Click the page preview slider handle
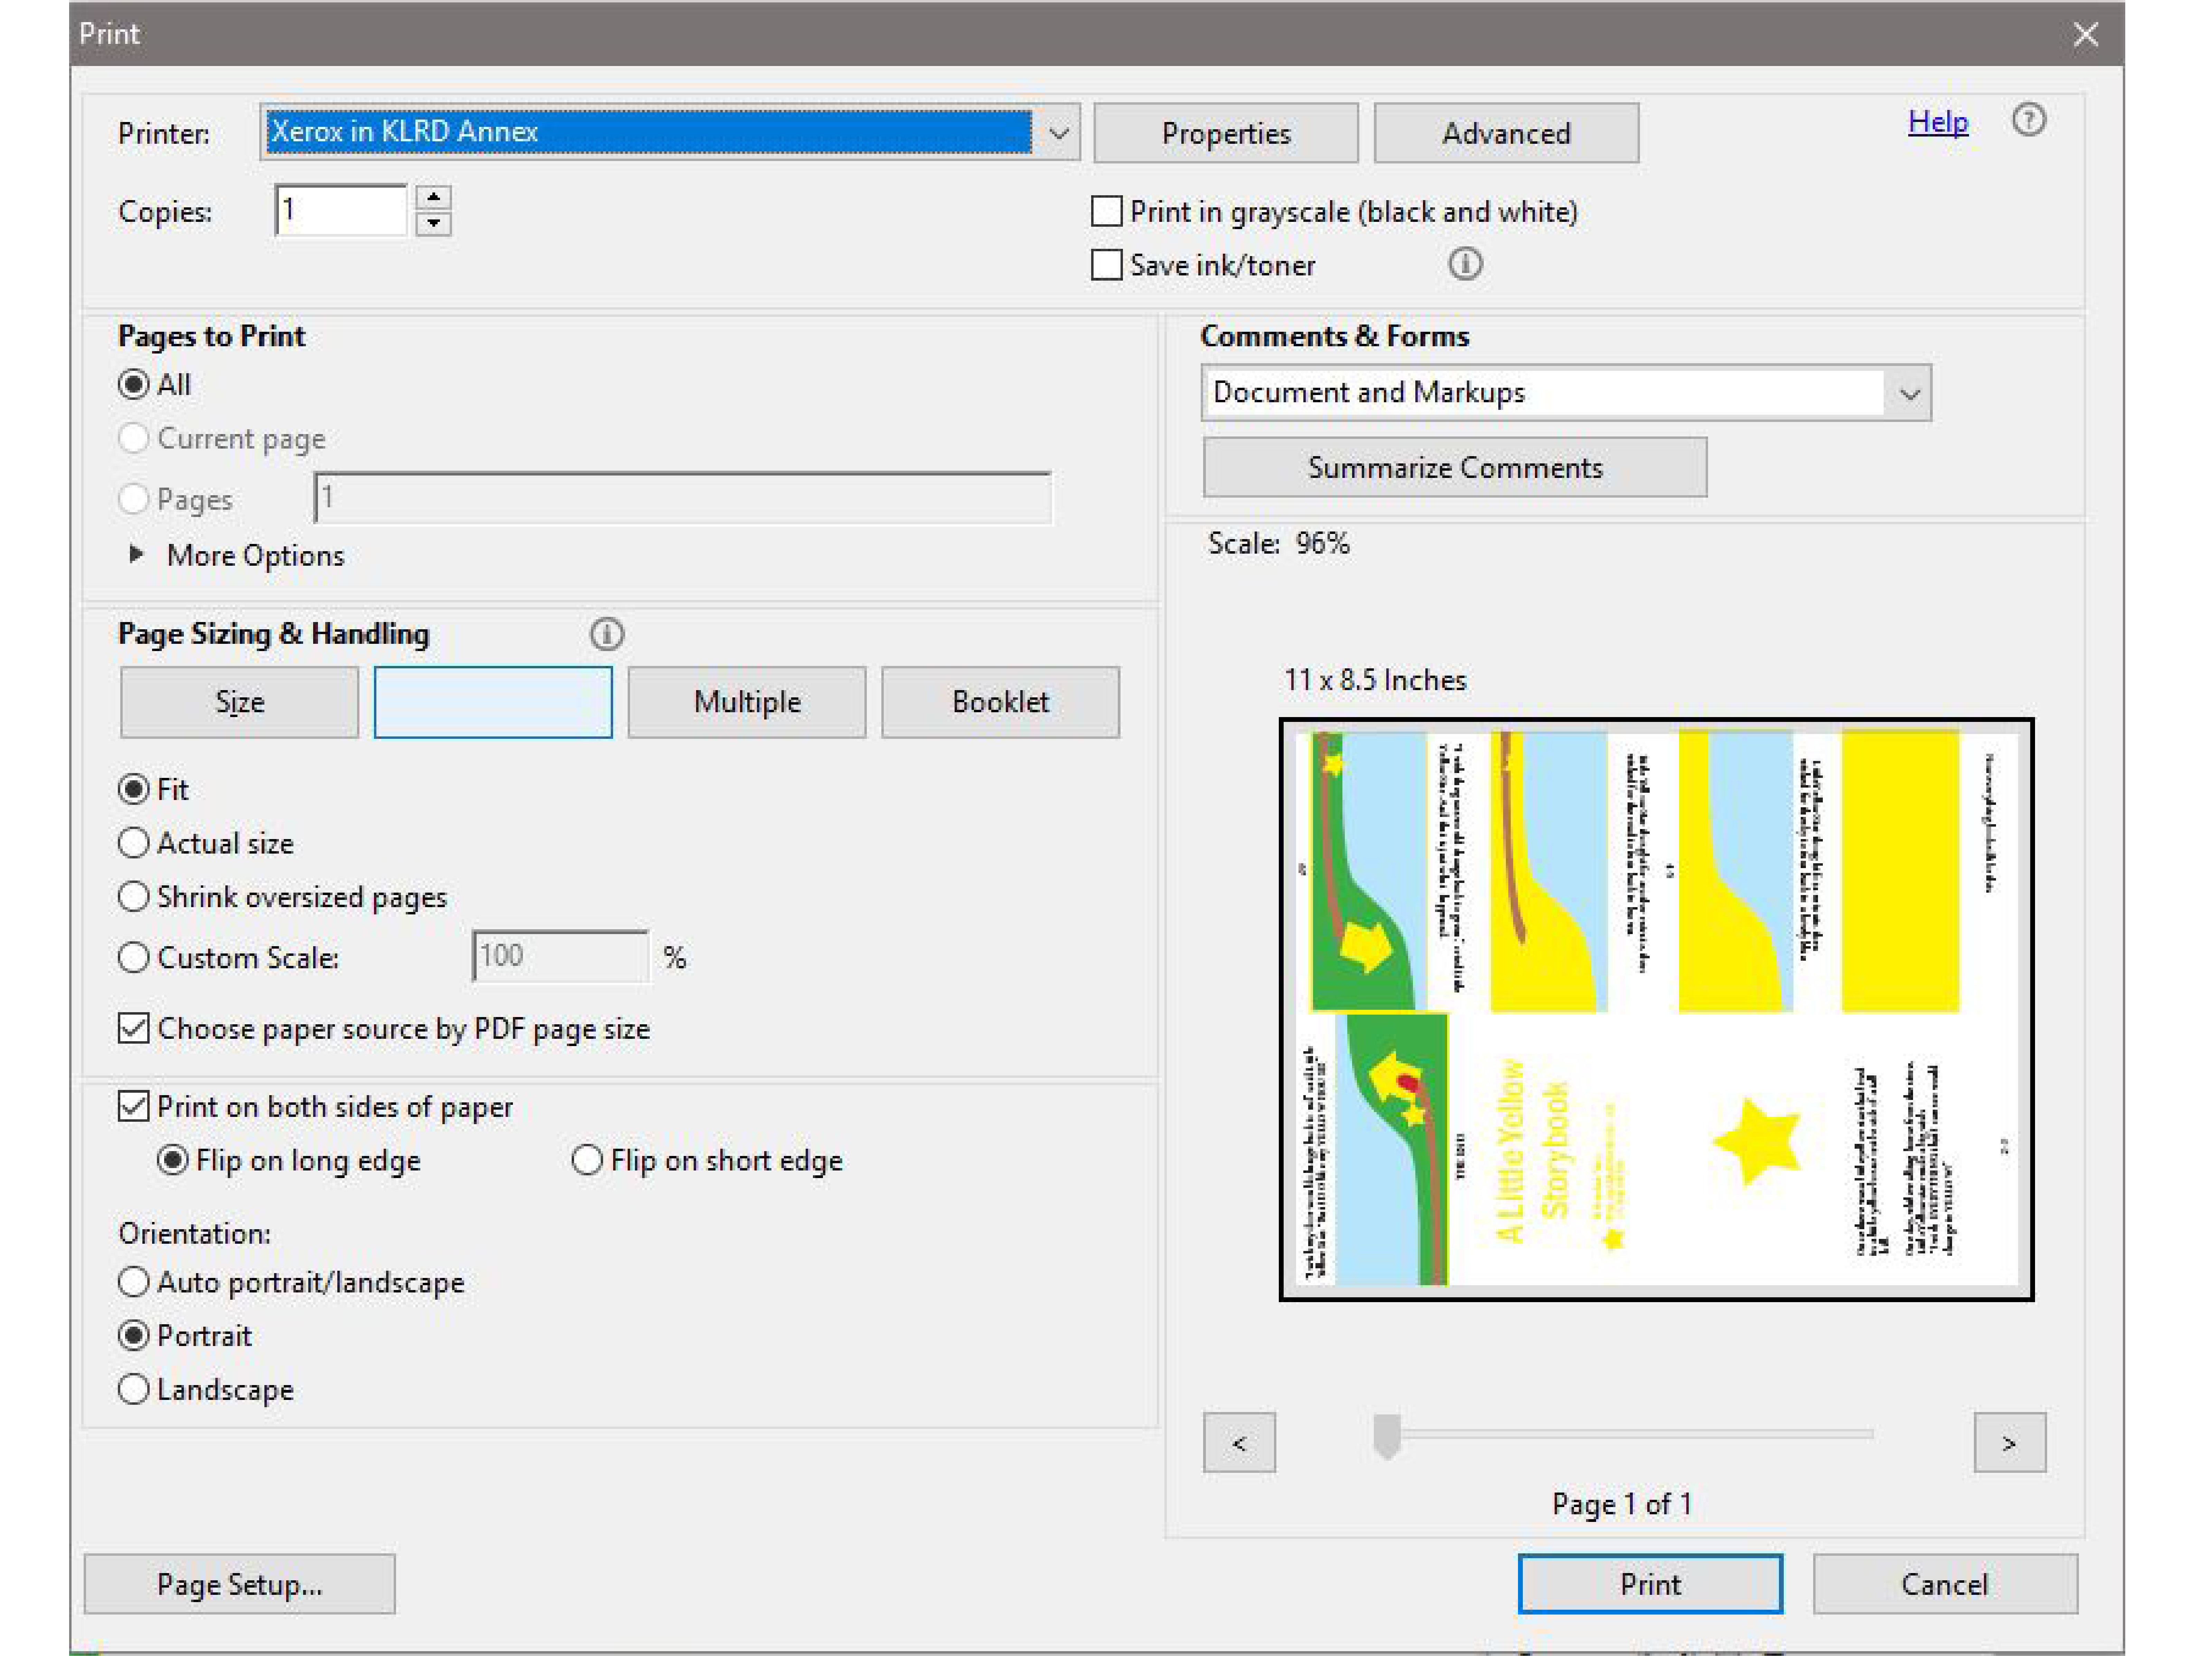Screen dimensions: 2212x1656 [1387, 1436]
